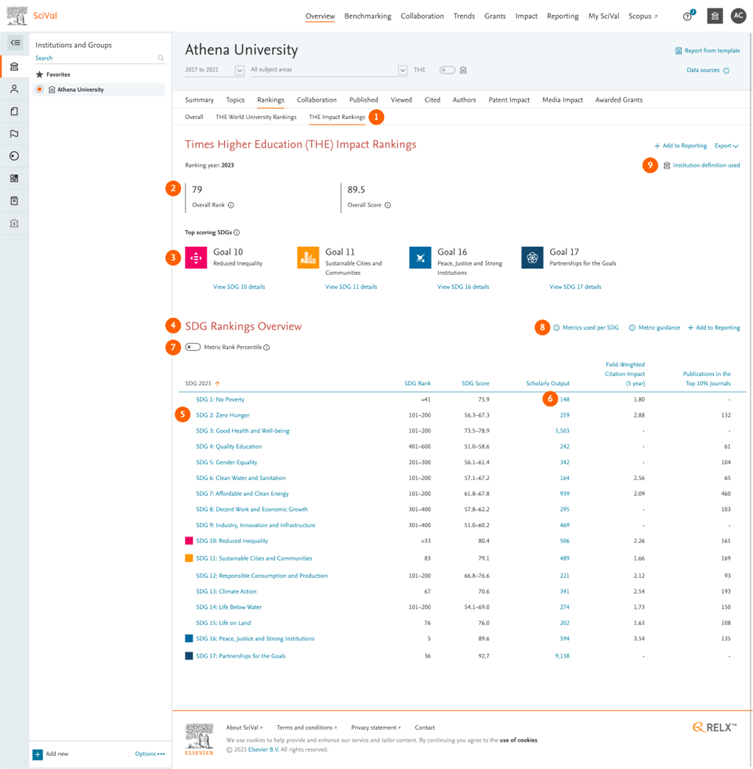Toggle Metric Rank Percentile switch
The height and width of the screenshot is (769, 753).
click(x=193, y=347)
